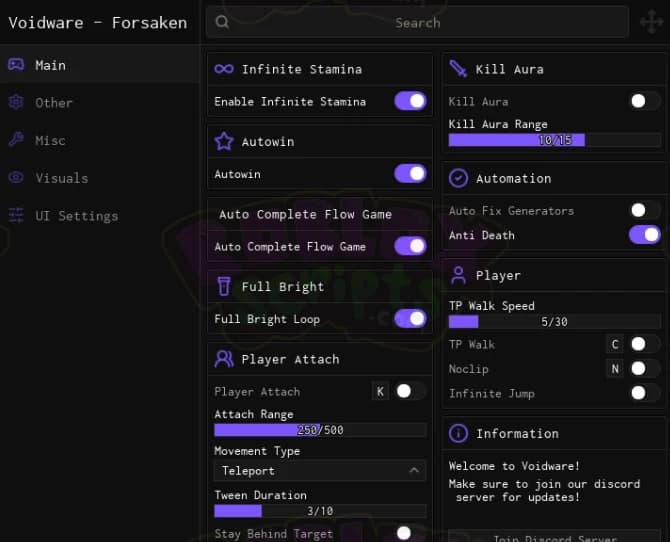This screenshot has height=542, width=670.
Task: Turn off the Autowin toggle
Action: [410, 174]
